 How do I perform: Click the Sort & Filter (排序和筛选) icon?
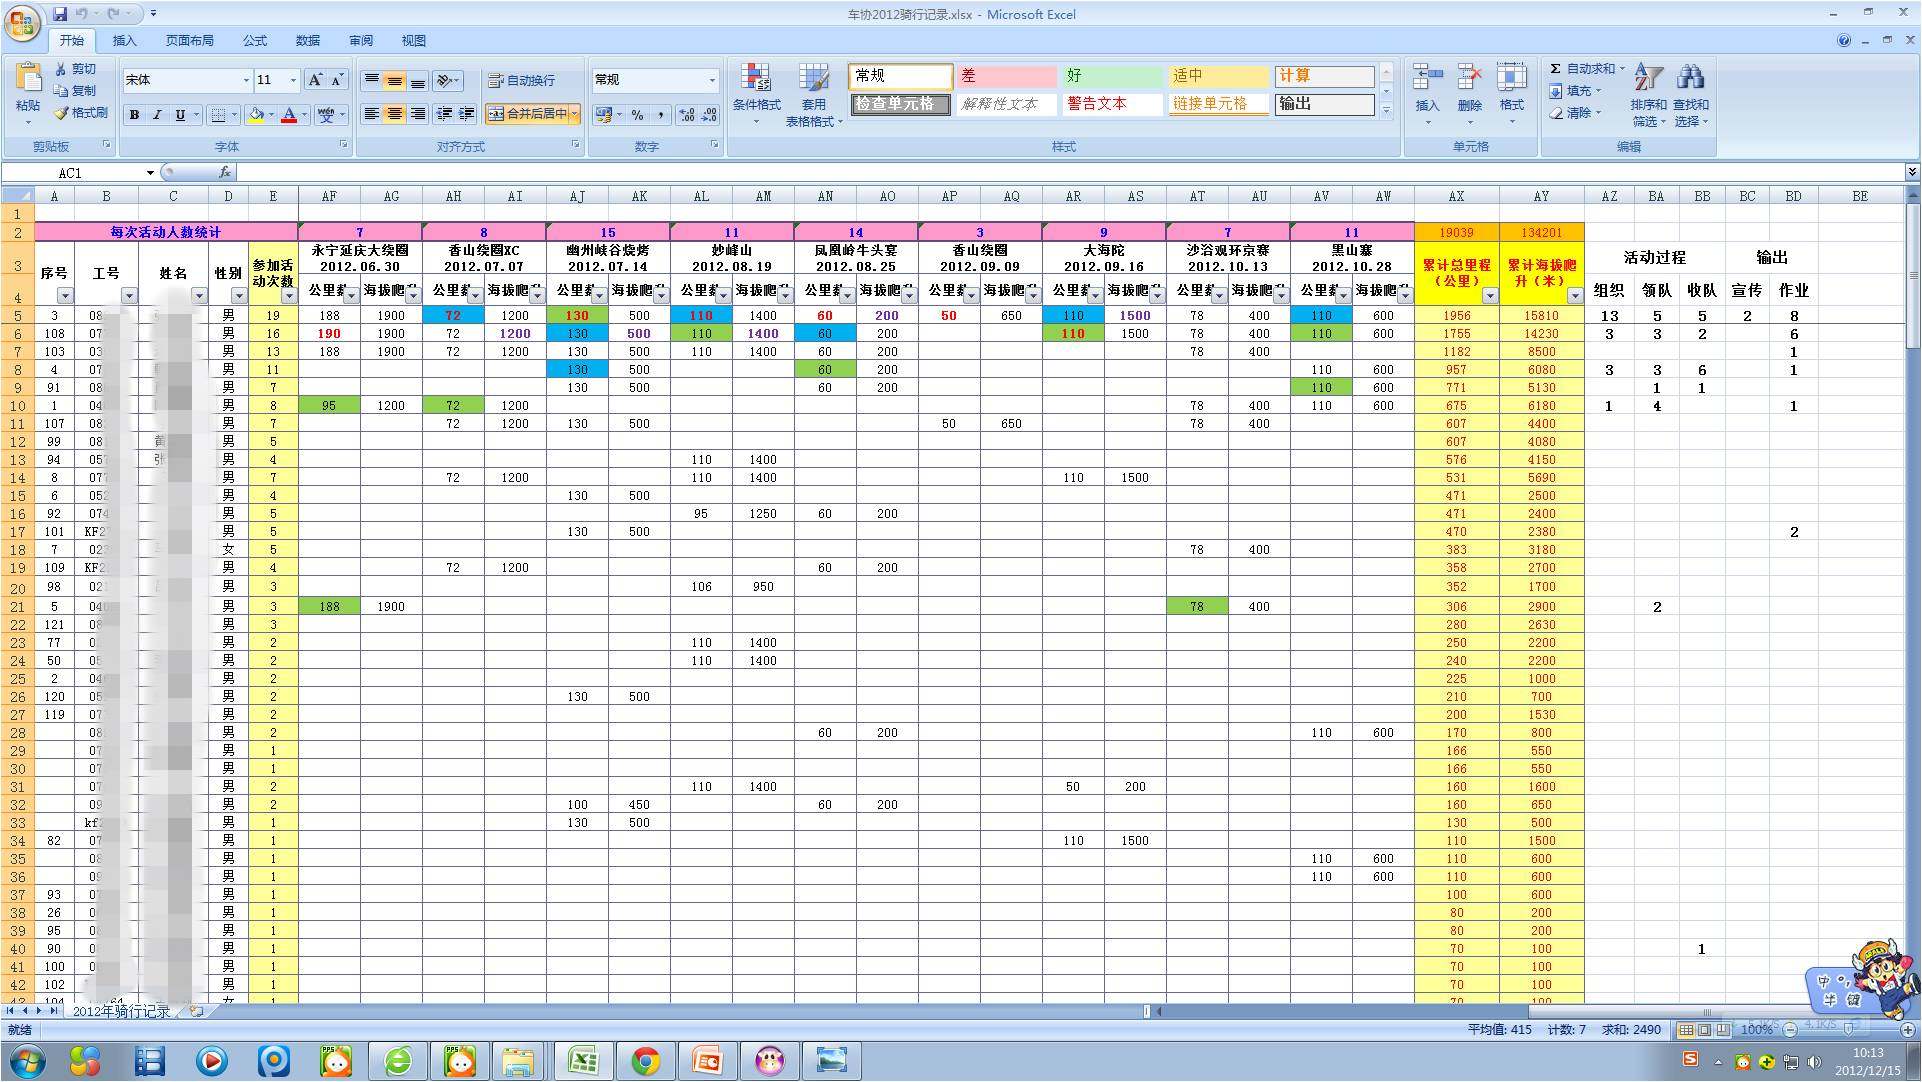1648,78
